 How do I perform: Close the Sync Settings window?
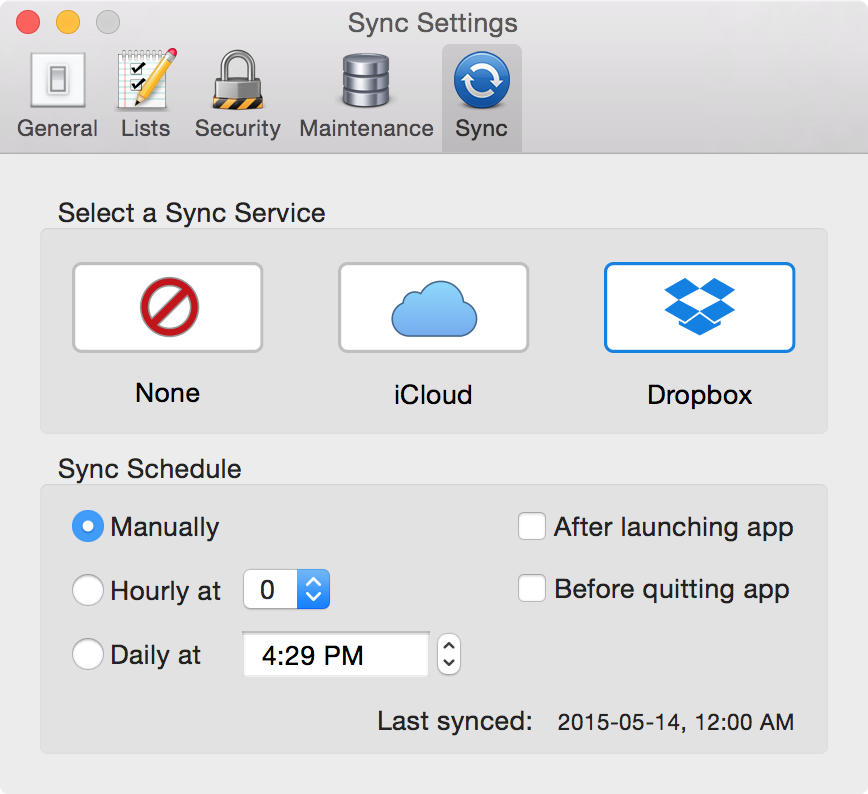coord(28,23)
